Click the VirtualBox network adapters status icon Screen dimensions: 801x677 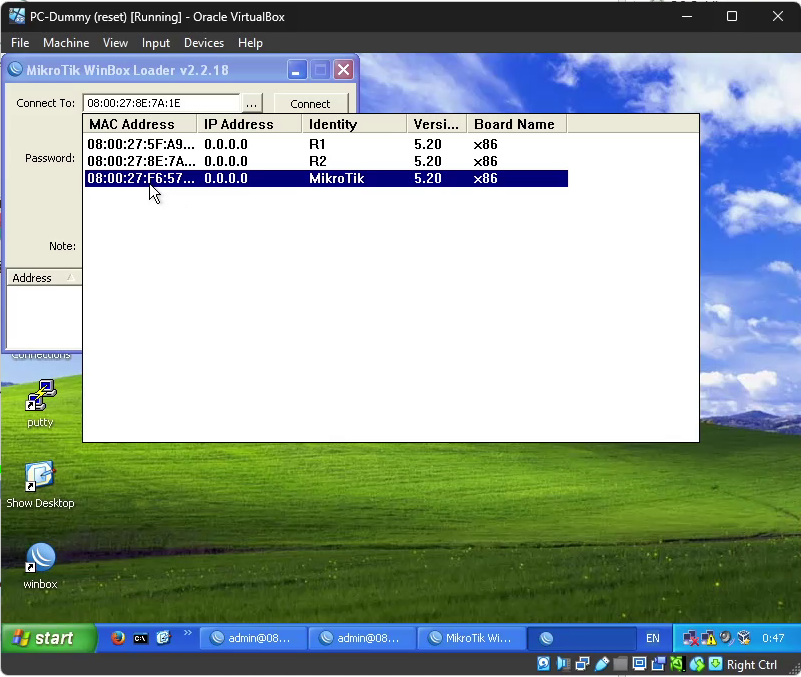582,664
